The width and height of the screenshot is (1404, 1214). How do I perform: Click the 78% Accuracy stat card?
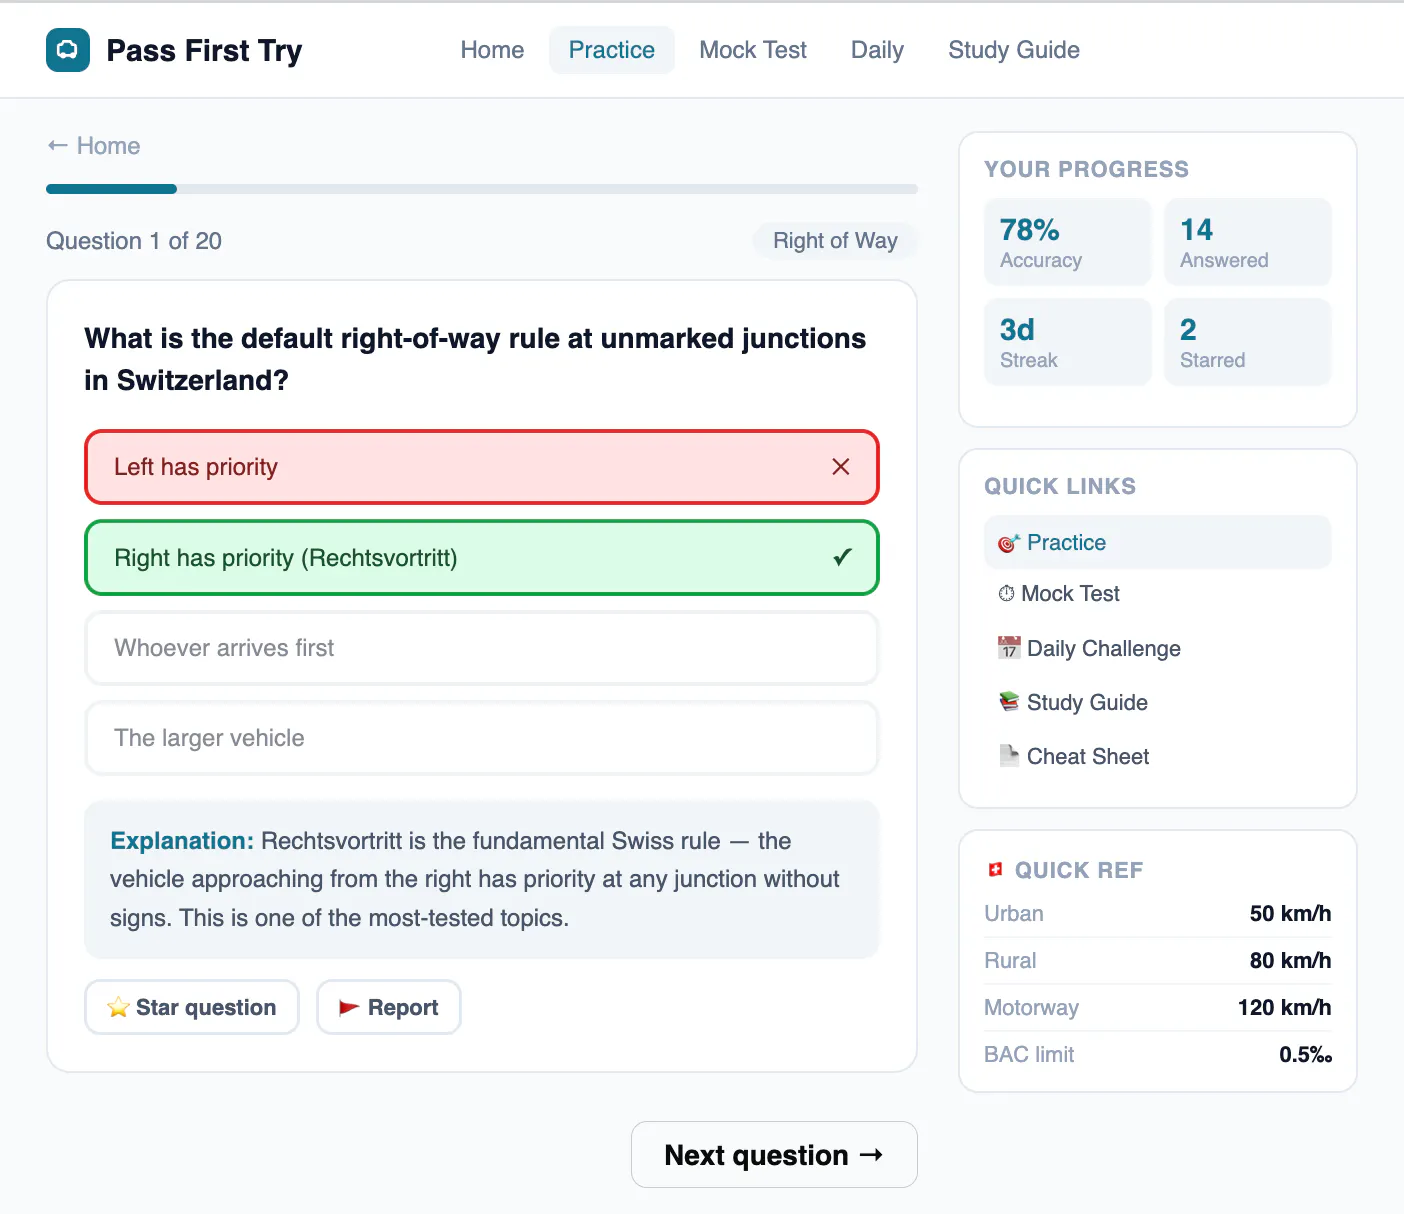click(1068, 242)
